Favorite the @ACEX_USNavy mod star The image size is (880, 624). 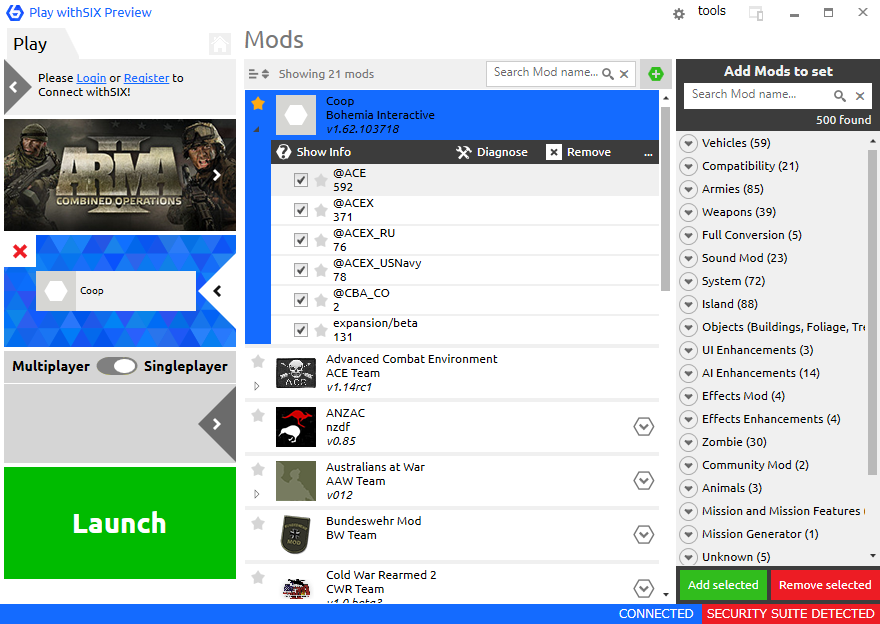pos(321,270)
